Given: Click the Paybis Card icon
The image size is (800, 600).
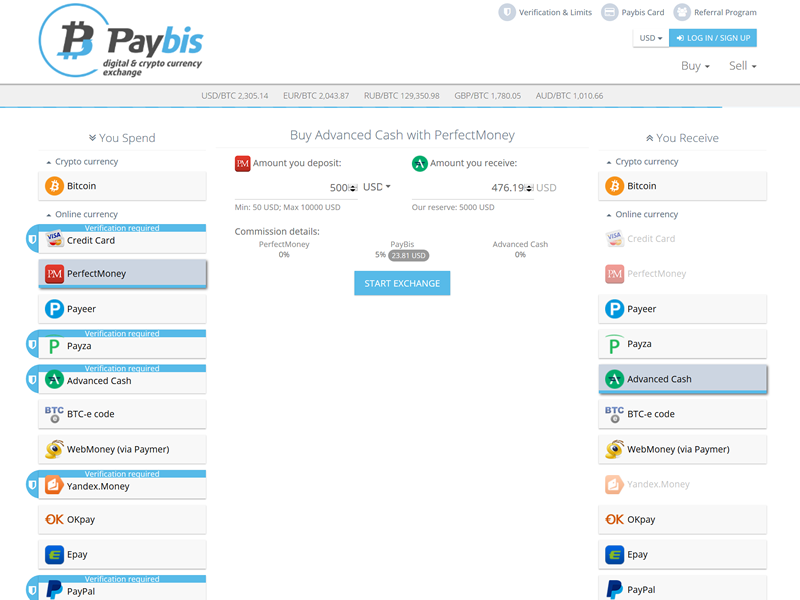Looking at the screenshot, I should tap(609, 12).
